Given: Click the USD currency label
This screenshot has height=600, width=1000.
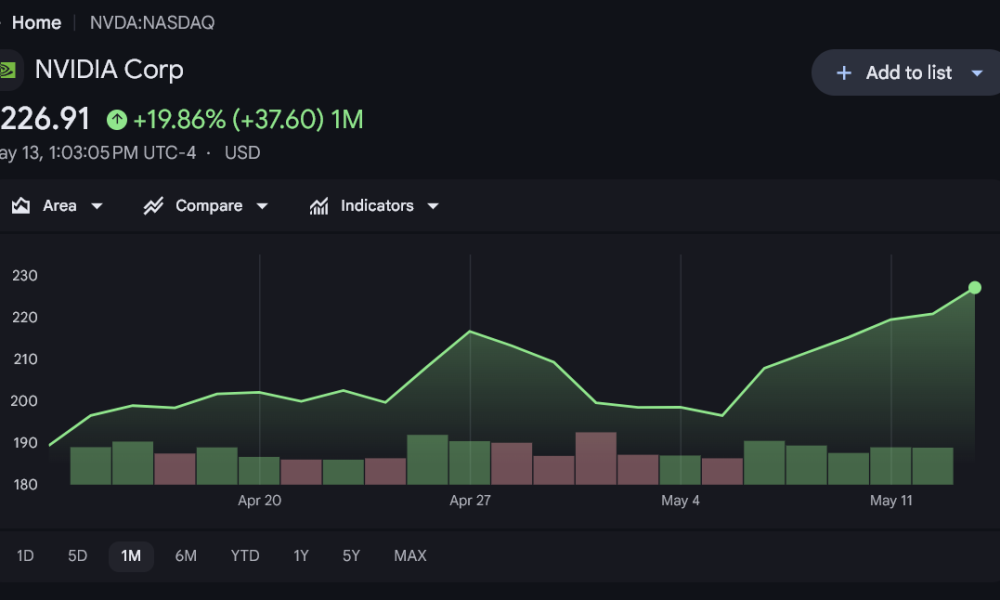Looking at the screenshot, I should pos(242,153).
